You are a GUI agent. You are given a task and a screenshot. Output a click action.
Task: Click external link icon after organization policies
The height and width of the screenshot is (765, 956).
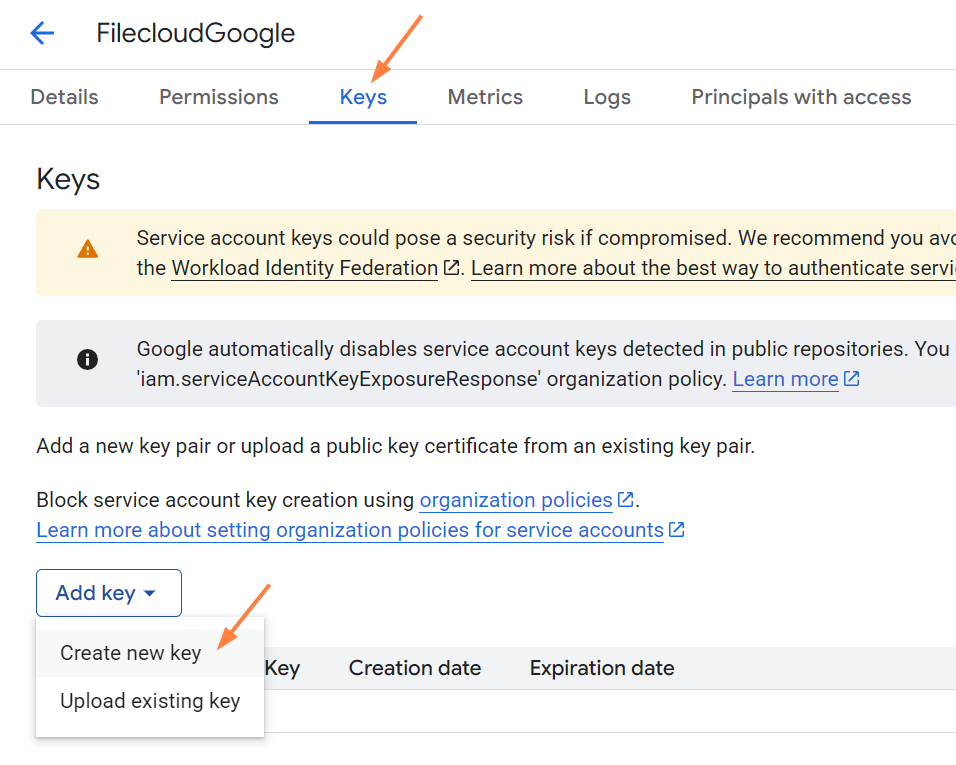626,500
